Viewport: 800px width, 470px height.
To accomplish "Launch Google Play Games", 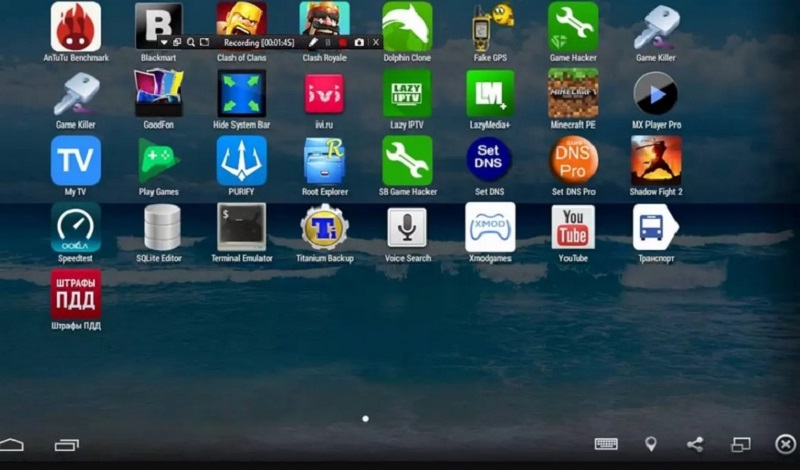I will [x=159, y=160].
